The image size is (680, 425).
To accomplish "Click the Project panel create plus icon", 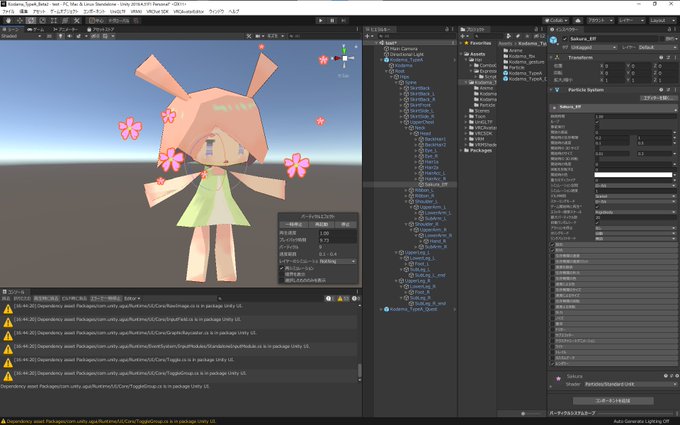I will tap(464, 36).
